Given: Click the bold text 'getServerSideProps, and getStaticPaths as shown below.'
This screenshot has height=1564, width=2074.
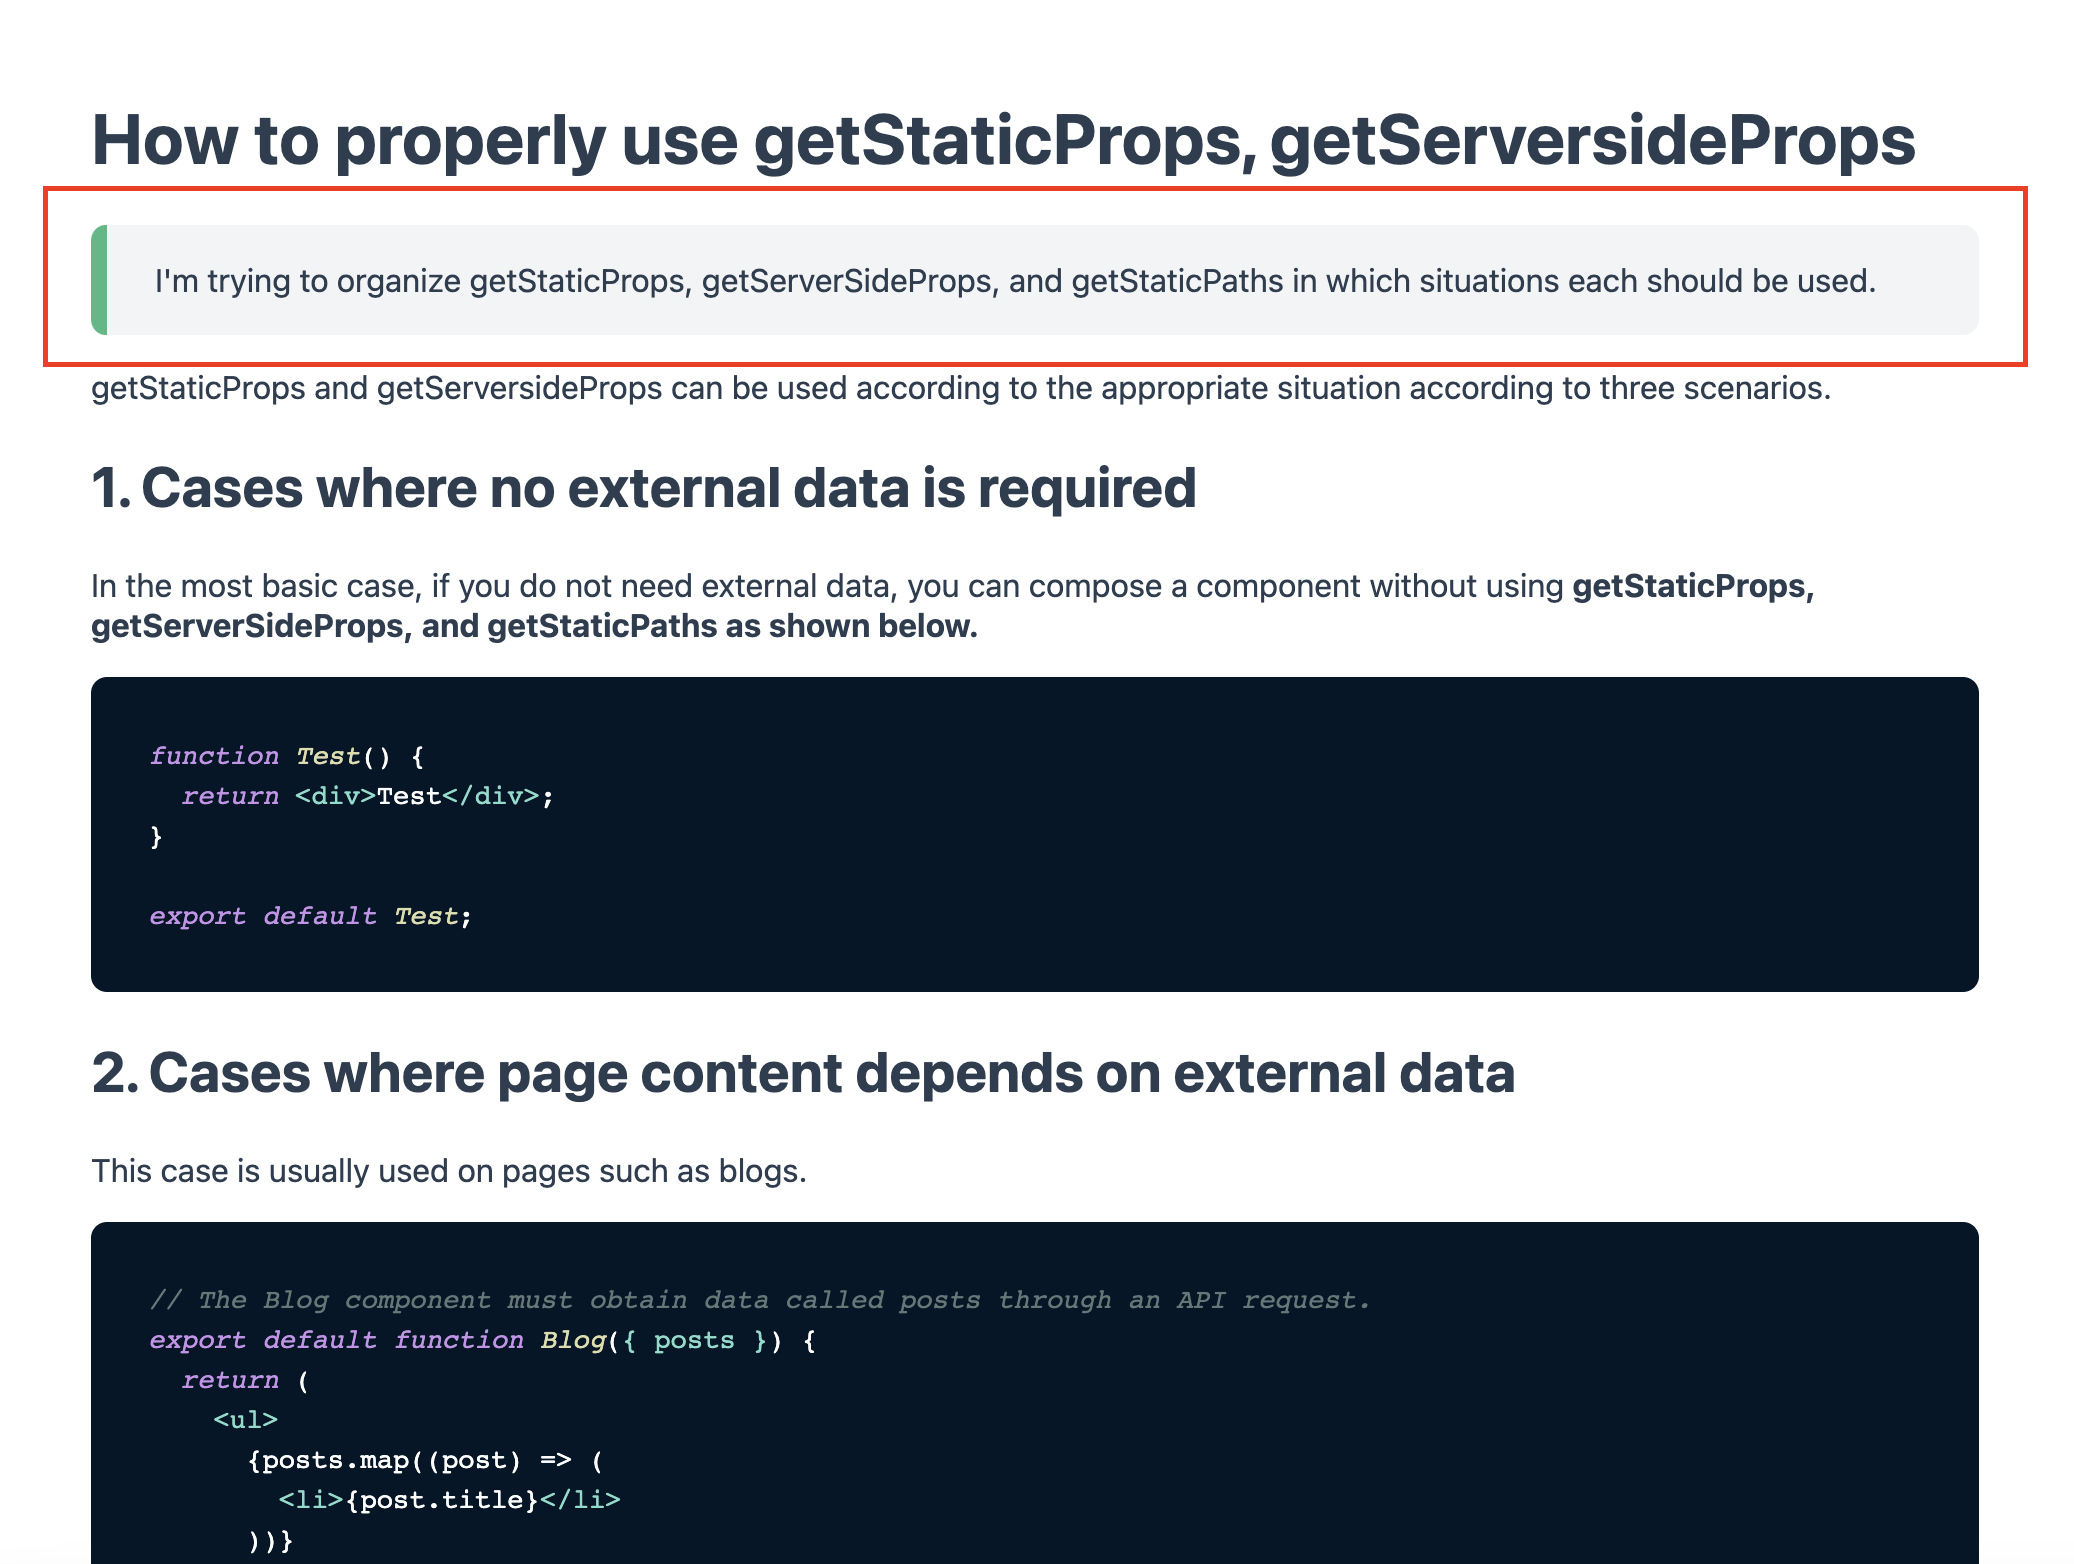Looking at the screenshot, I should pos(534,626).
